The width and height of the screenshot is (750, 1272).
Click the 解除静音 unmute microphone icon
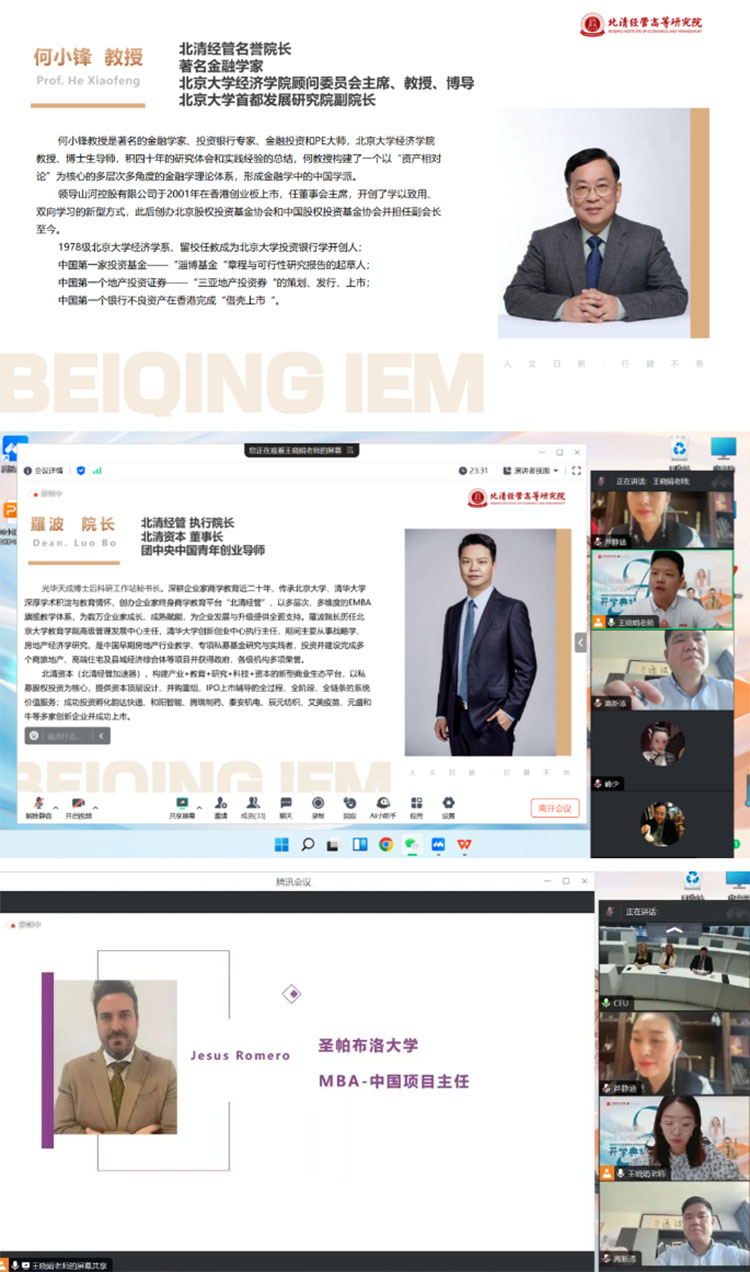pos(38,803)
